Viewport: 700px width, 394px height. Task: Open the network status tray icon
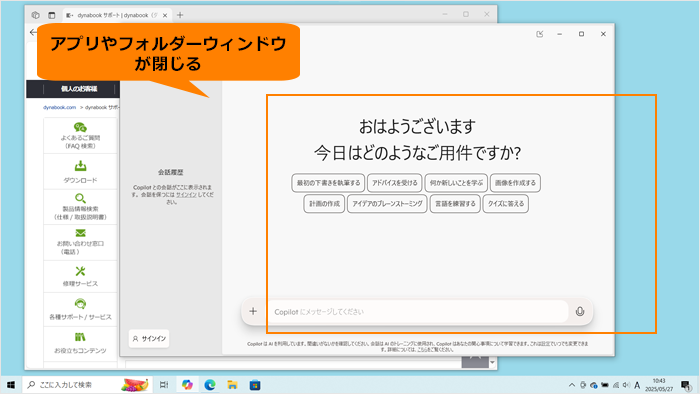616,385
